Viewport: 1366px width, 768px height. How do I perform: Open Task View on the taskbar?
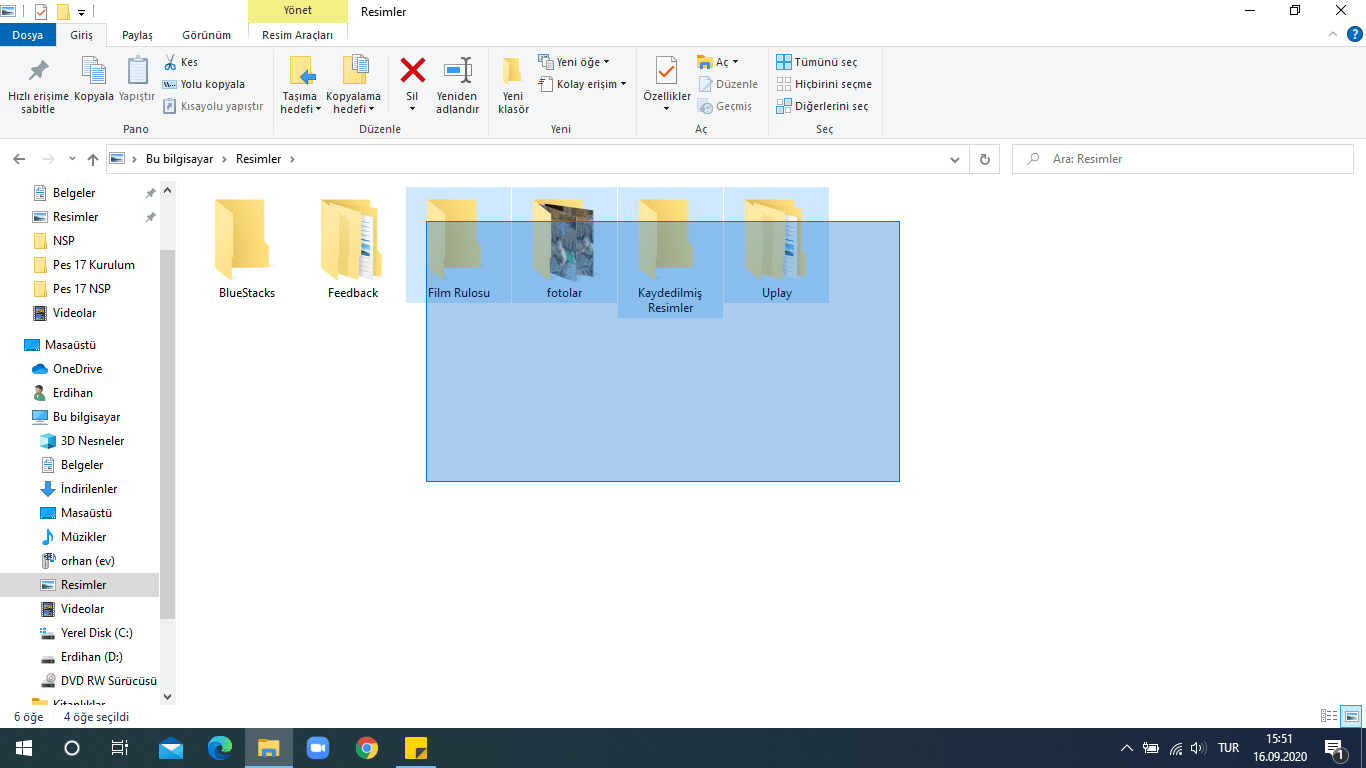120,748
